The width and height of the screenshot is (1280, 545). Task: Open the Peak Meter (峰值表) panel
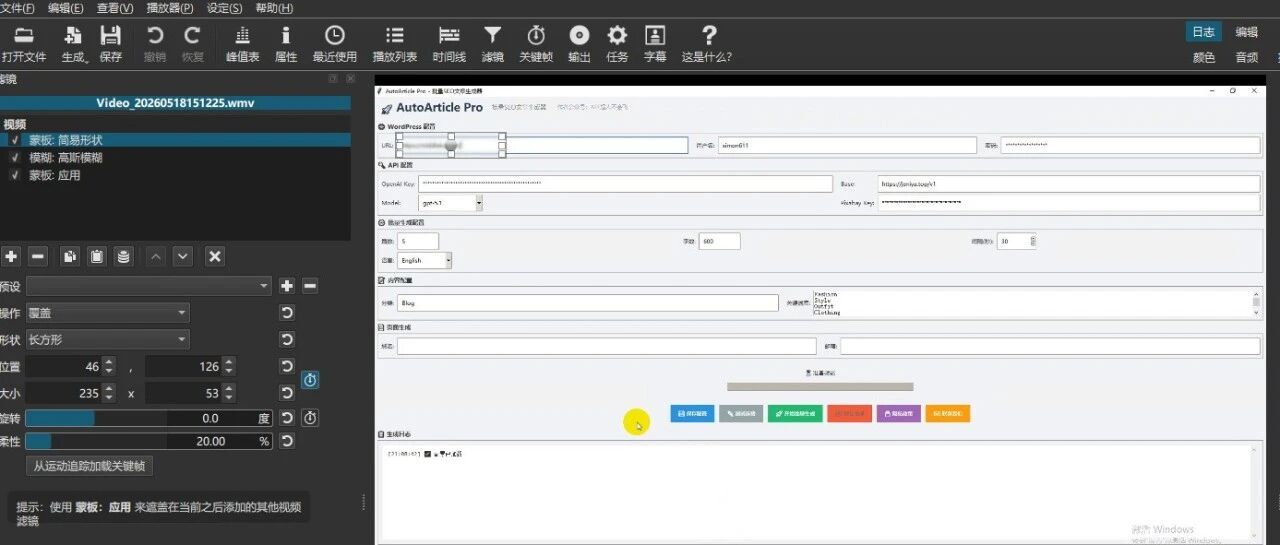[243, 44]
